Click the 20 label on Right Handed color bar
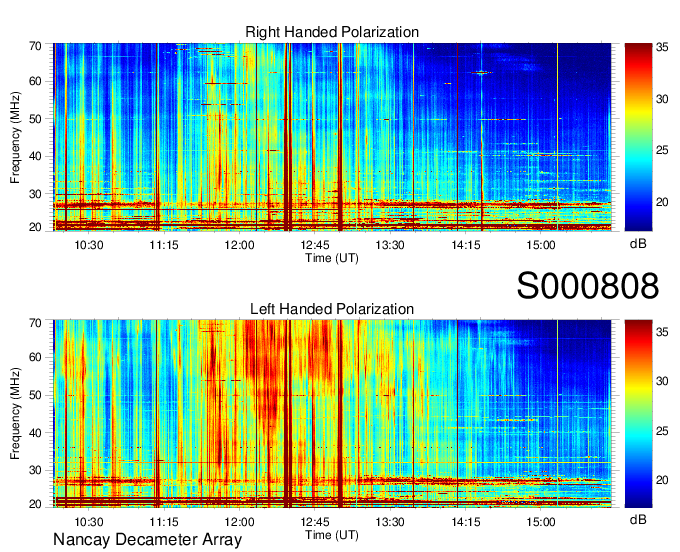Screen dimensions: 680x552 662,203
